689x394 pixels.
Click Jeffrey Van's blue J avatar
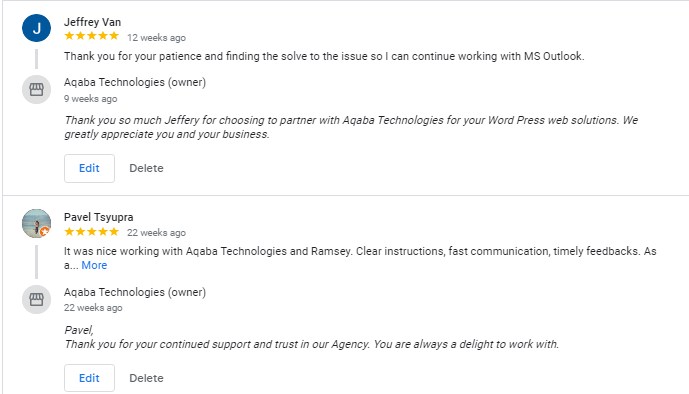pos(36,28)
